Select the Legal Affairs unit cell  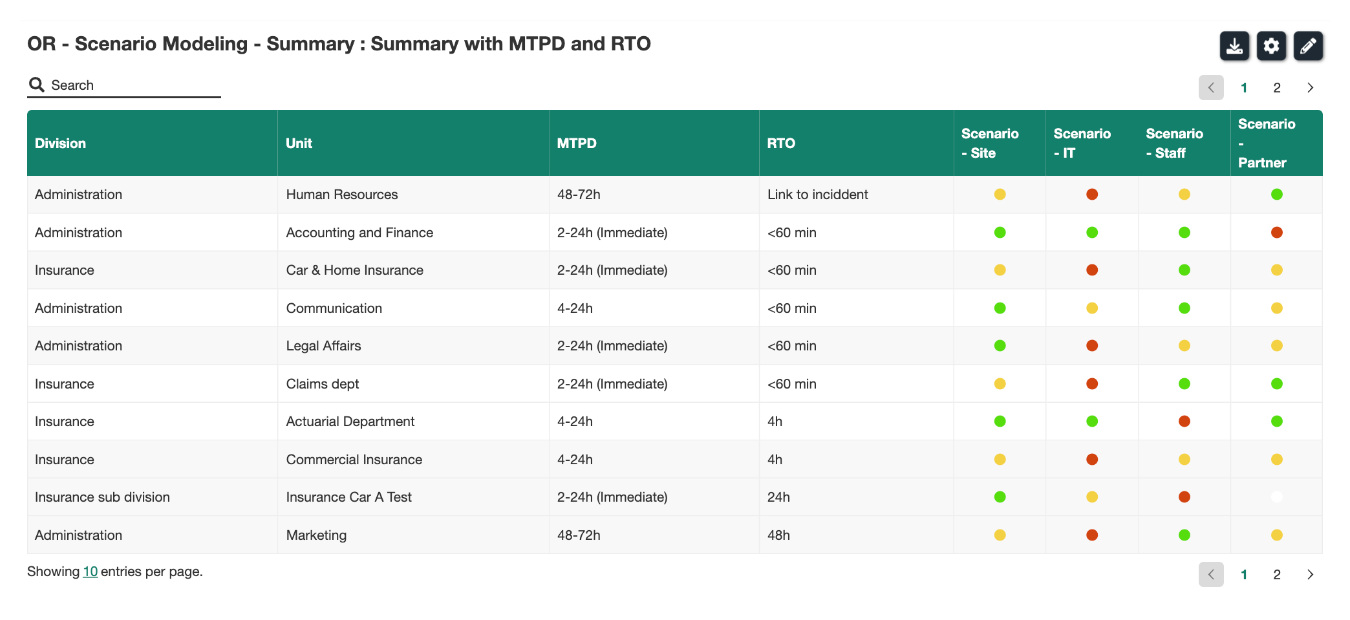[x=413, y=346]
